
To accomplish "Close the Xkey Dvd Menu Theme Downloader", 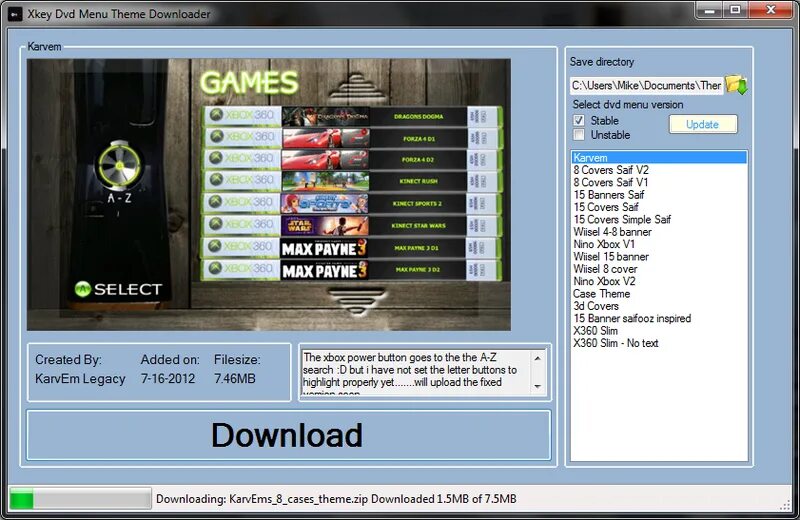I will coord(770,9).
